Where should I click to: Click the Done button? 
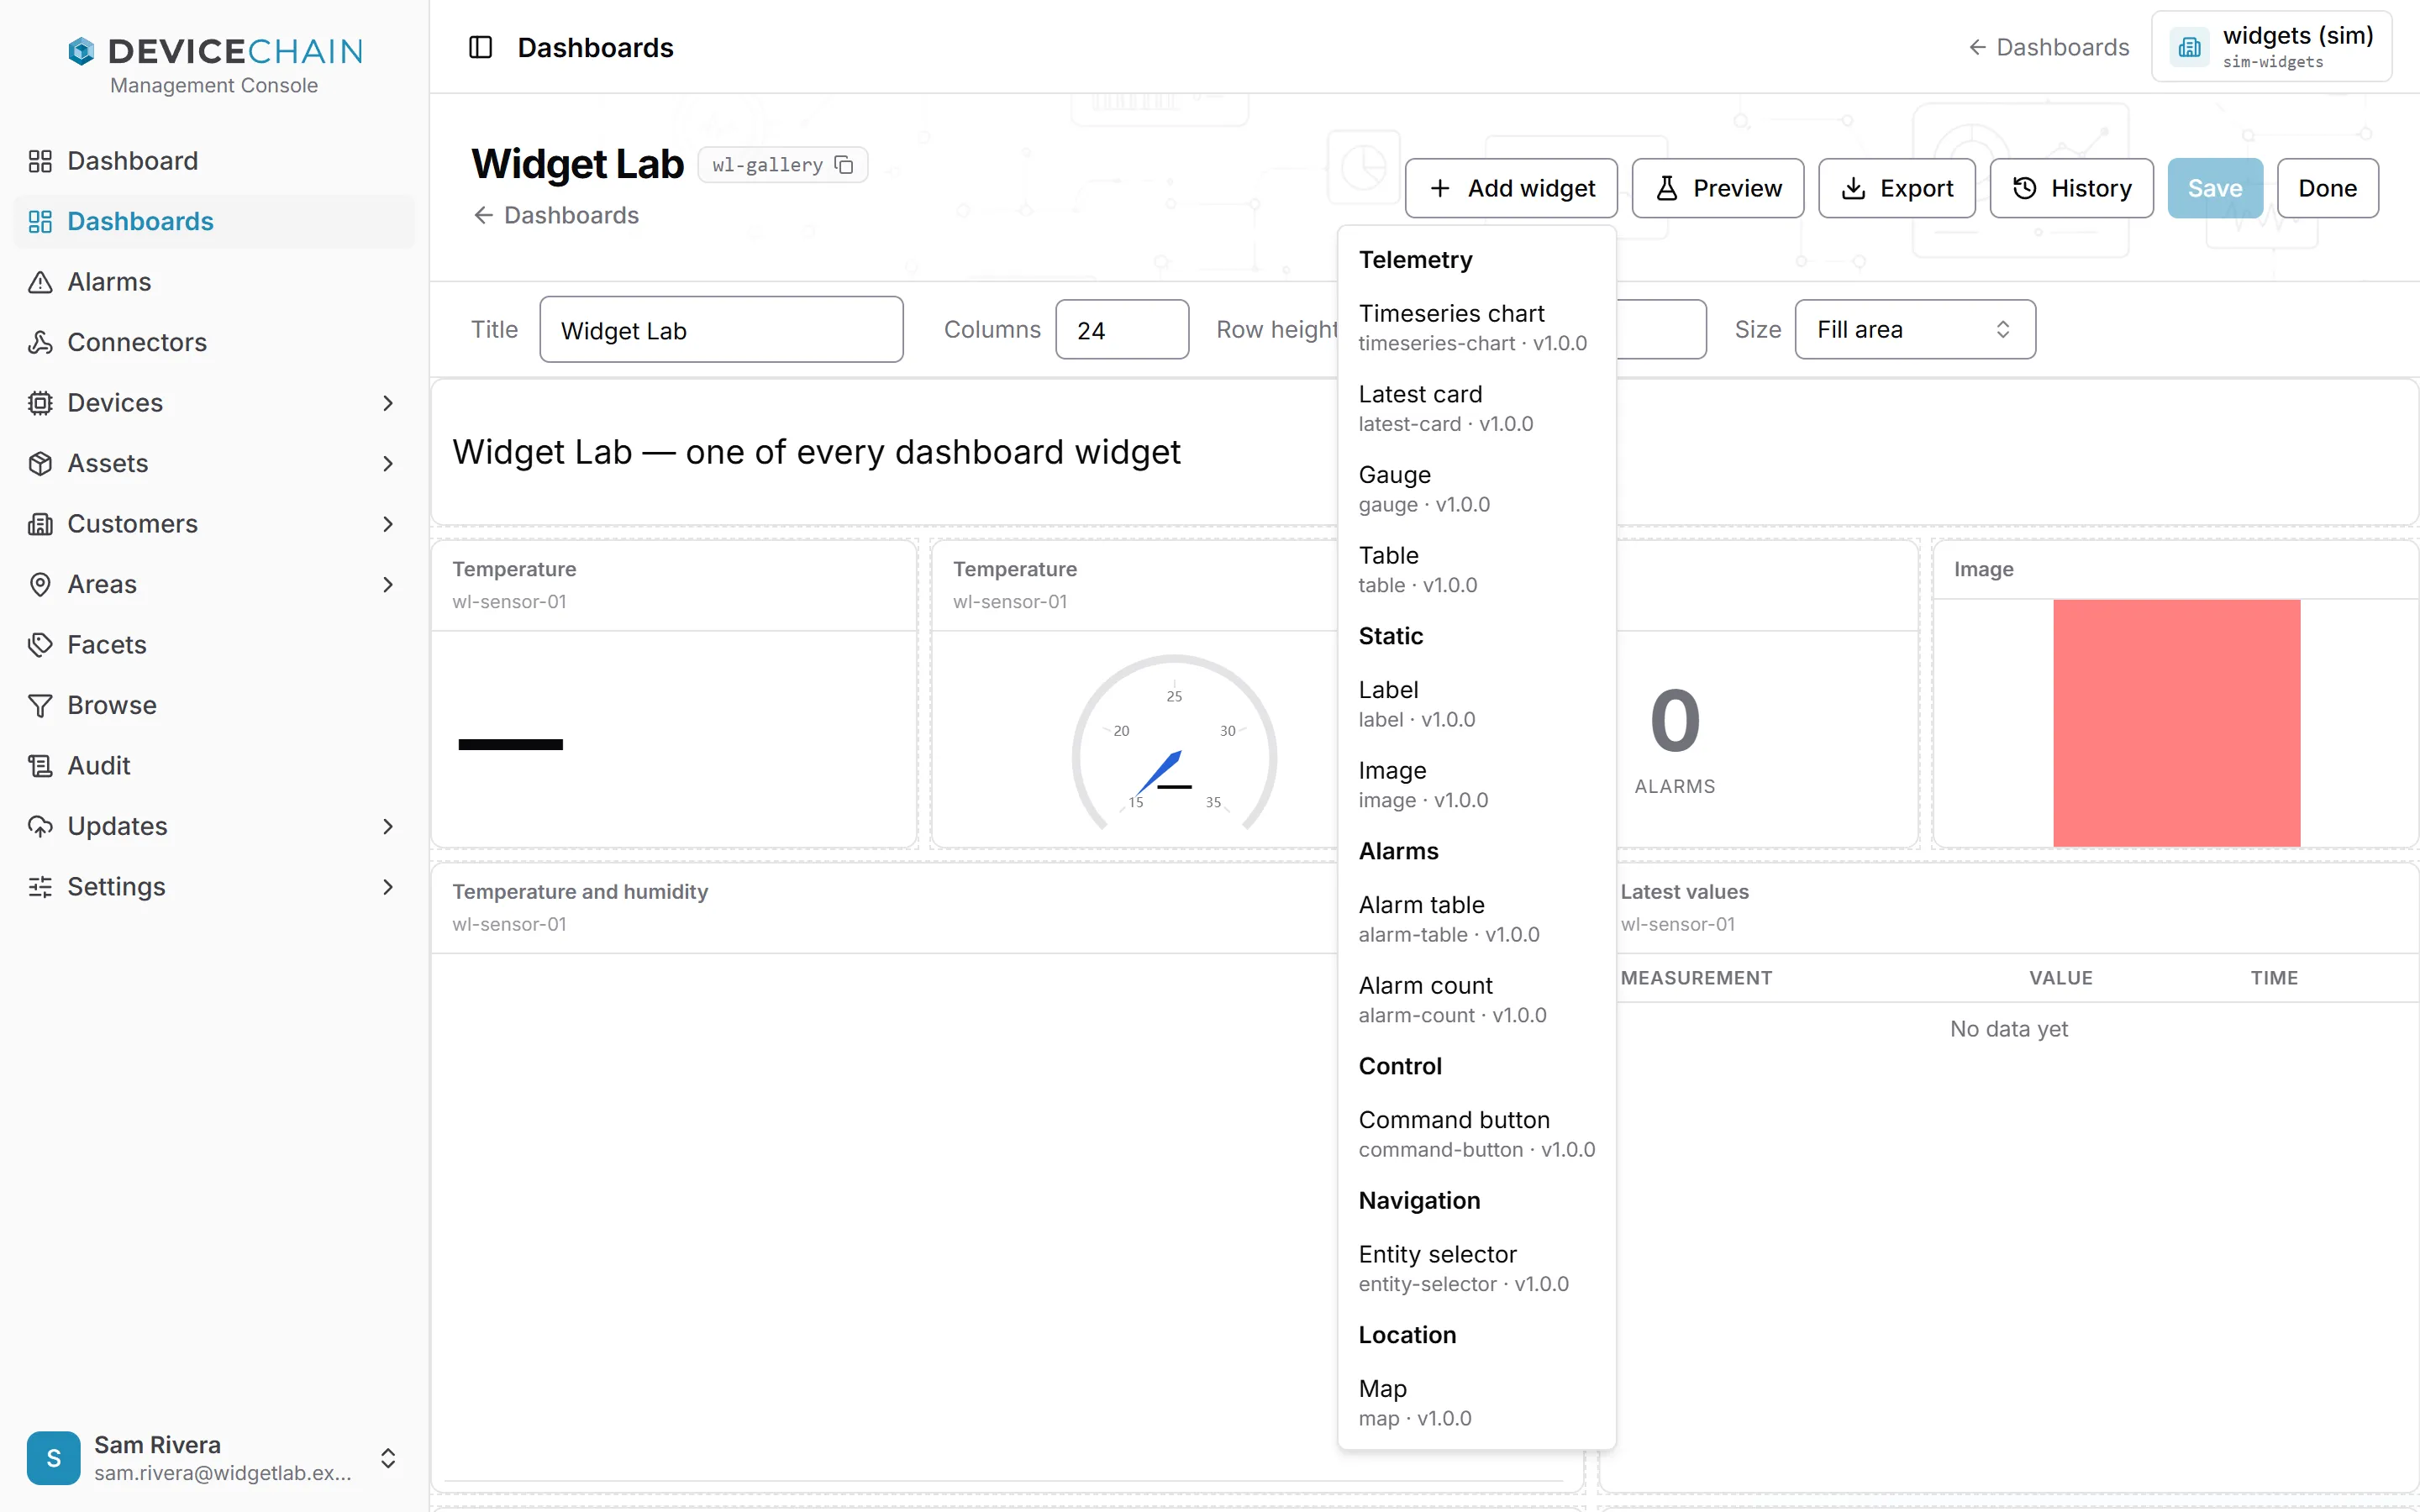tap(2327, 188)
